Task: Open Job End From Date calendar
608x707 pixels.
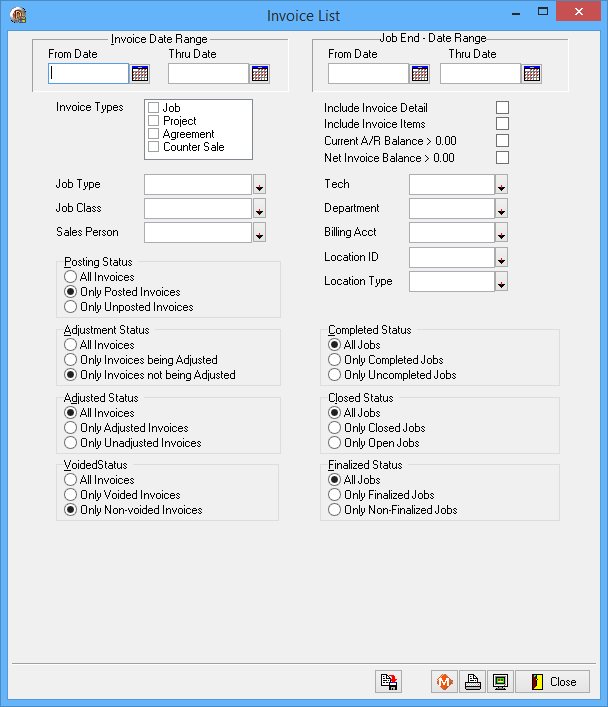Action: click(x=420, y=73)
